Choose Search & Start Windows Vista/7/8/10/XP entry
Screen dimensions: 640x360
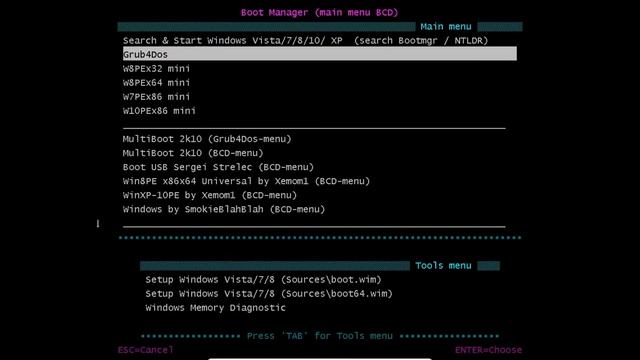305,40
